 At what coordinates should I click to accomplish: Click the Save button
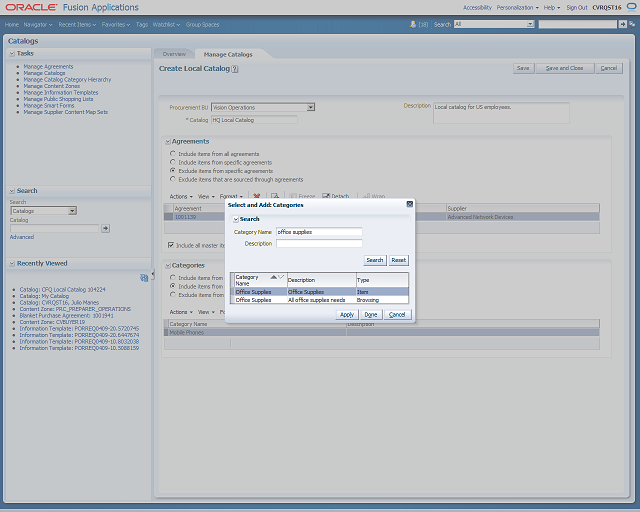[523, 68]
